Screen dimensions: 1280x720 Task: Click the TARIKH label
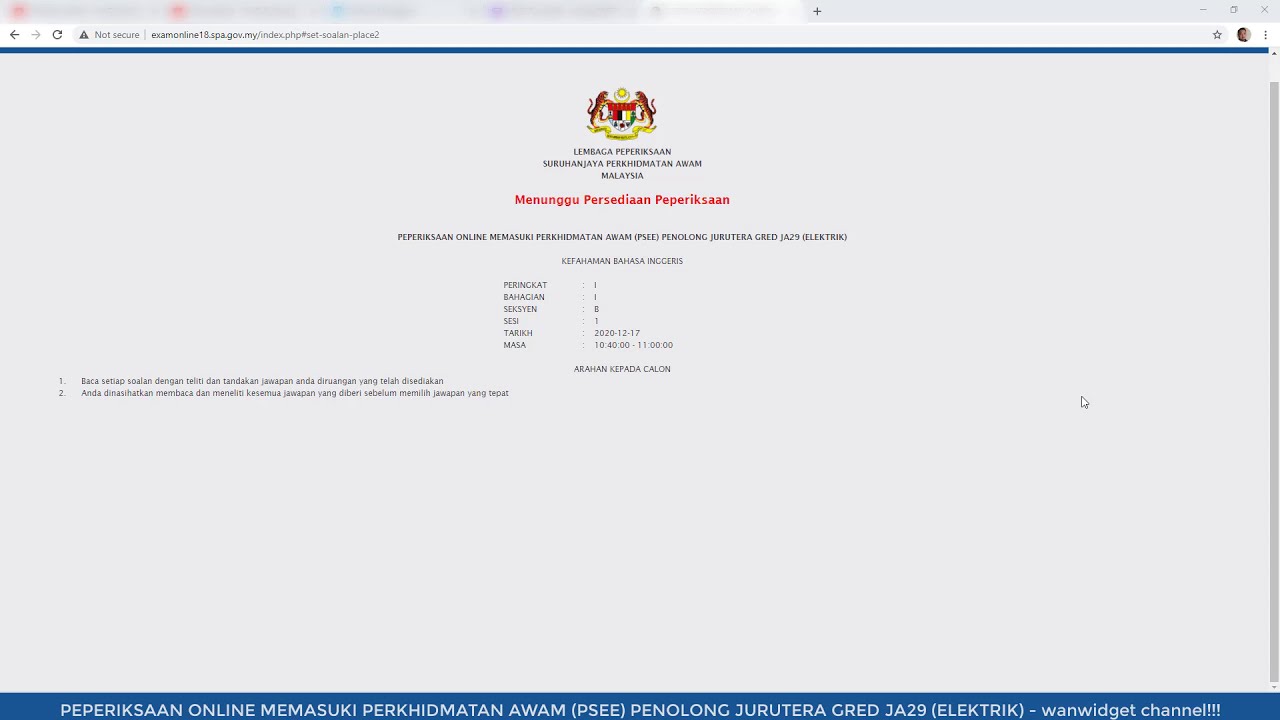[518, 333]
